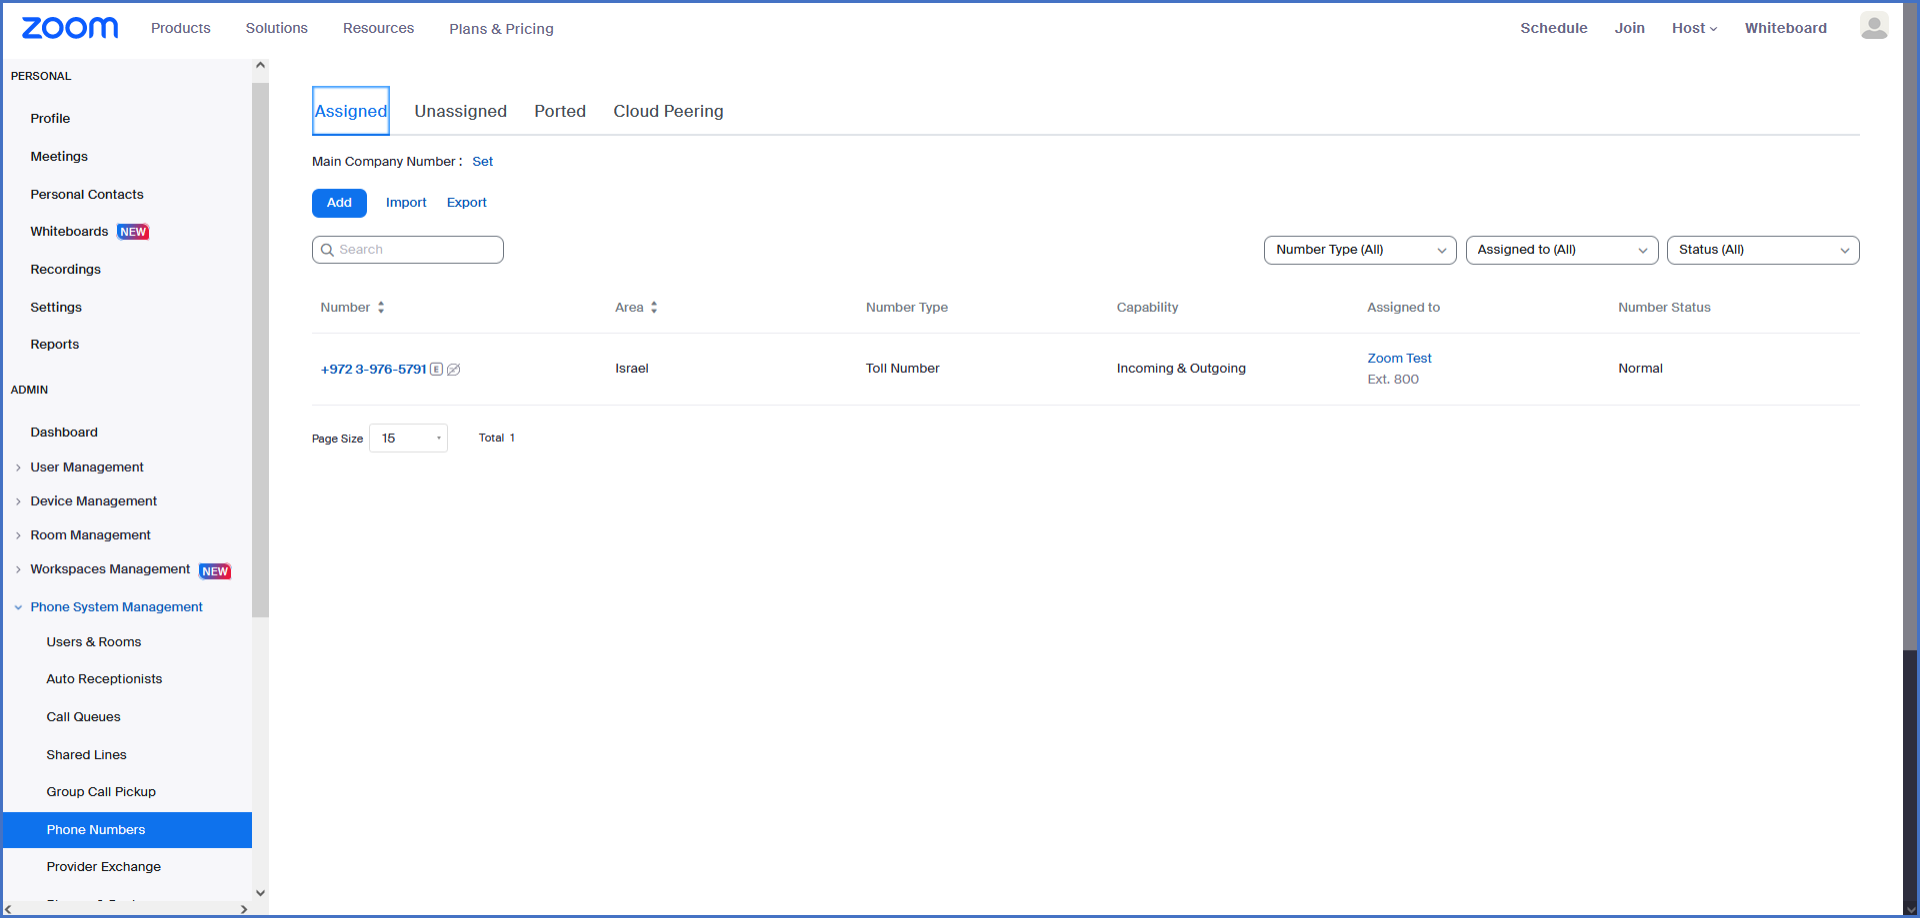Viewport: 1920px width, 918px height.
Task: Open the Number Type (All) filter dropdown
Action: [x=1360, y=250]
